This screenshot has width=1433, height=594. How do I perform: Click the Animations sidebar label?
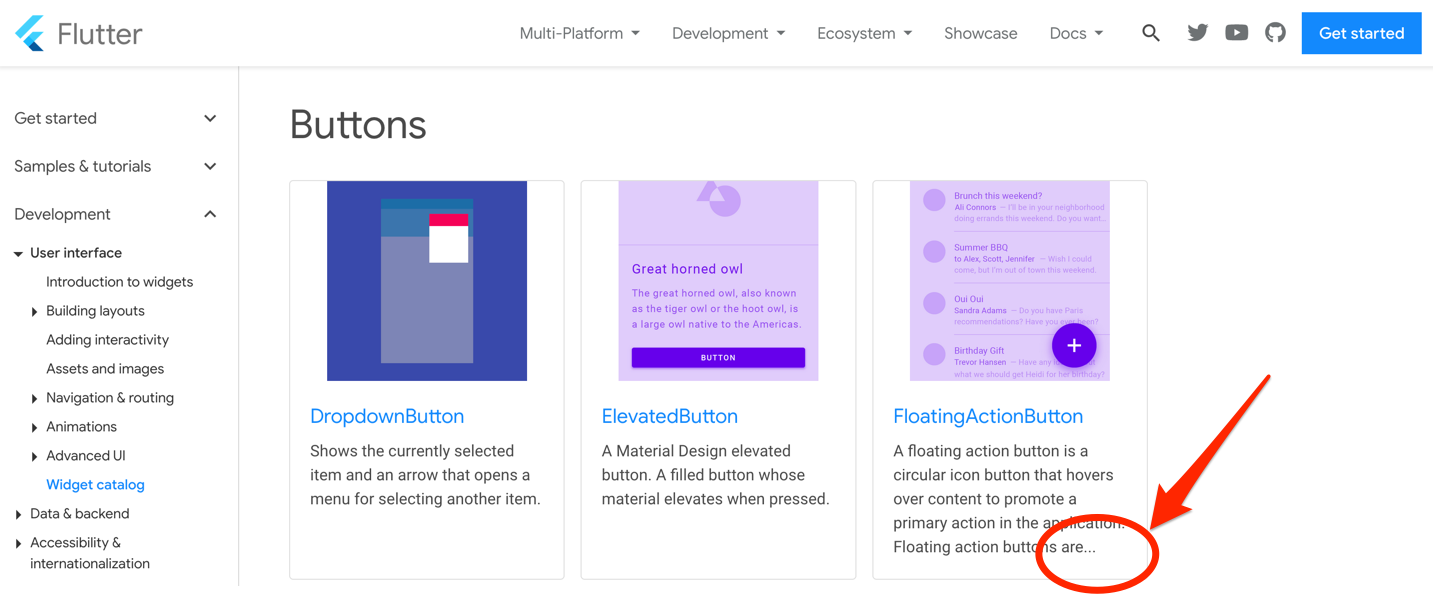coord(81,427)
